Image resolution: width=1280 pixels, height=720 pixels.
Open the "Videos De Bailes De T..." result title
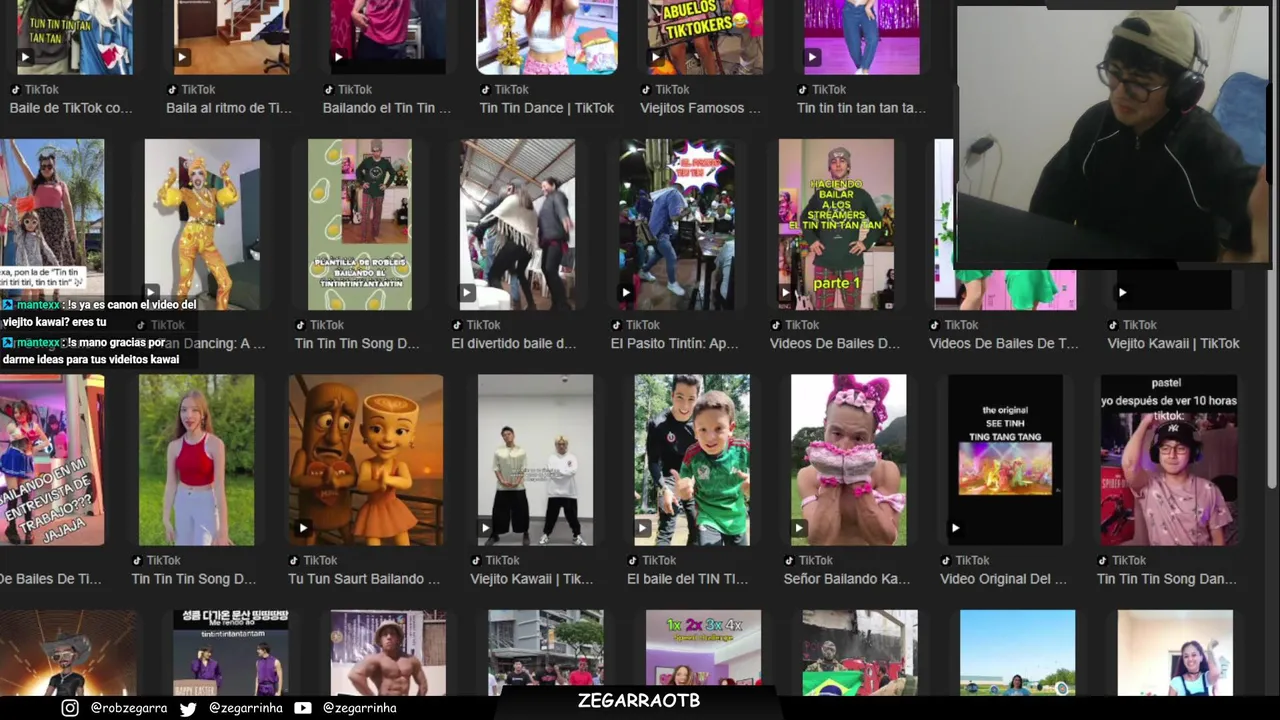(1004, 343)
